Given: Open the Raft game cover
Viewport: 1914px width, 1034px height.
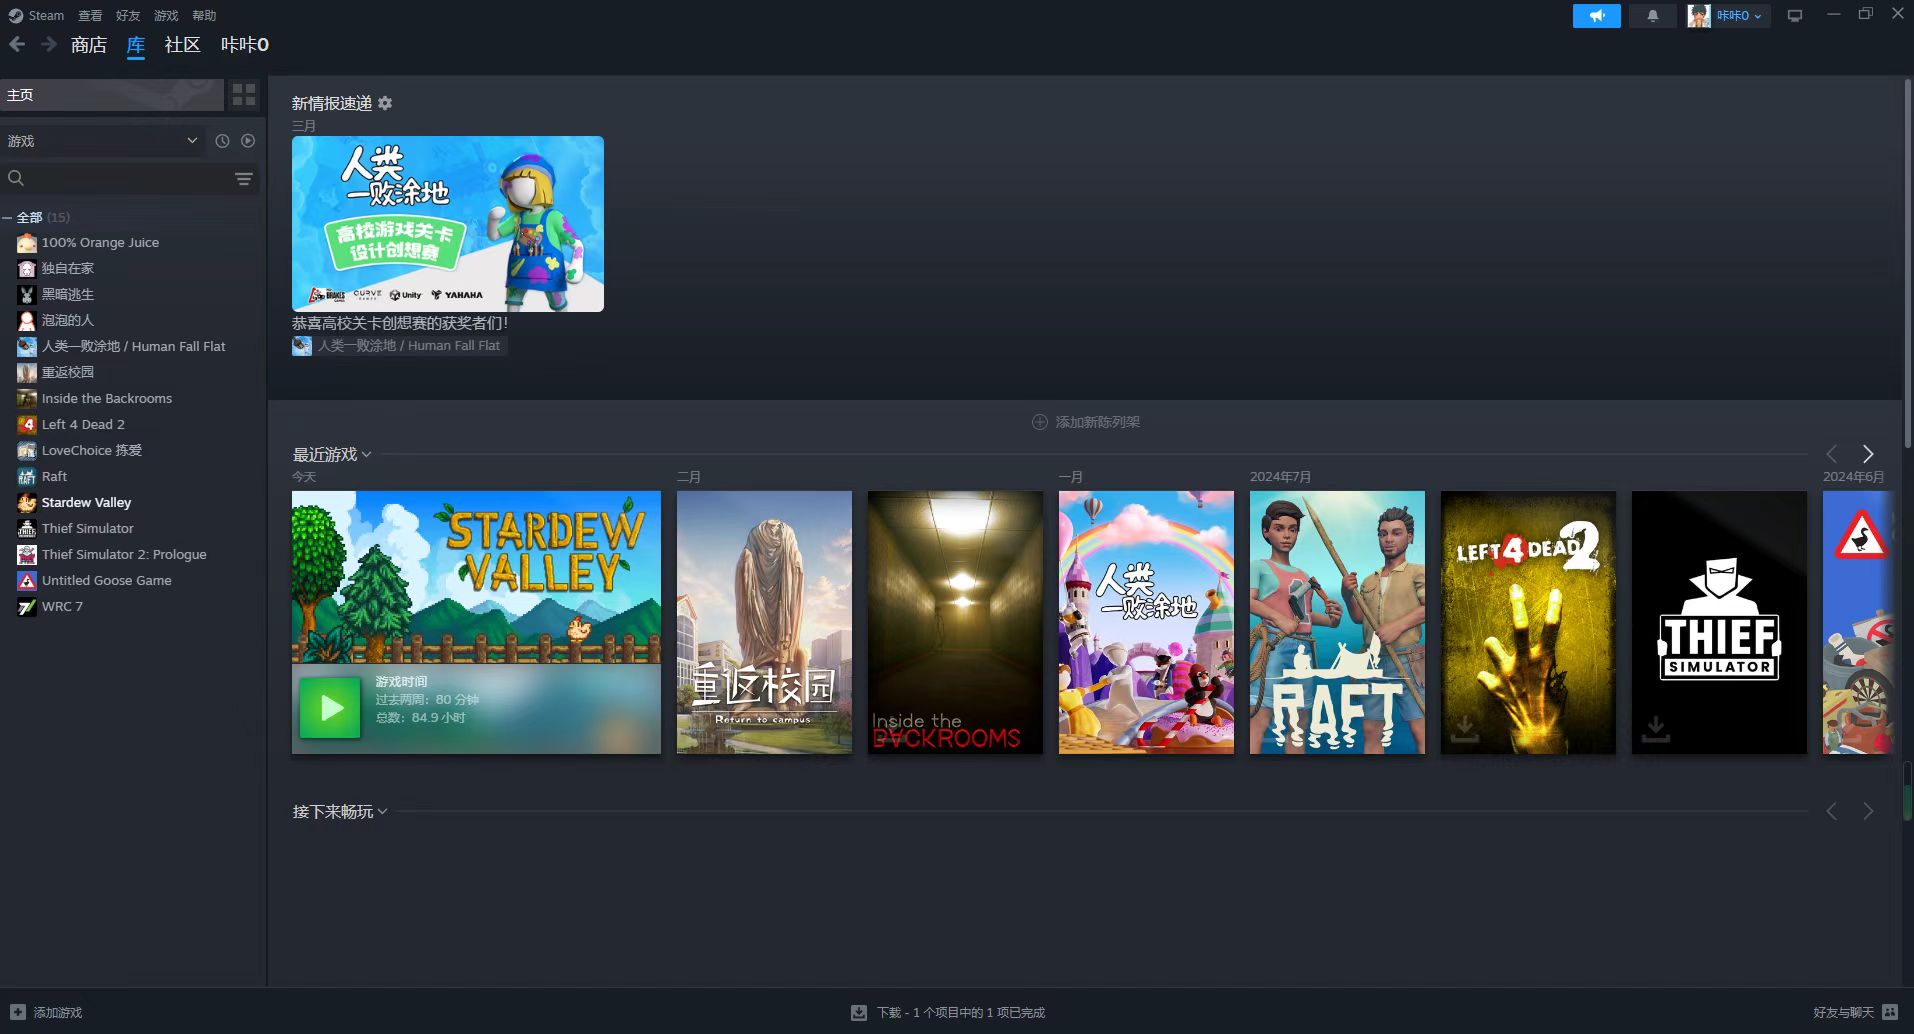Looking at the screenshot, I should click(1337, 622).
